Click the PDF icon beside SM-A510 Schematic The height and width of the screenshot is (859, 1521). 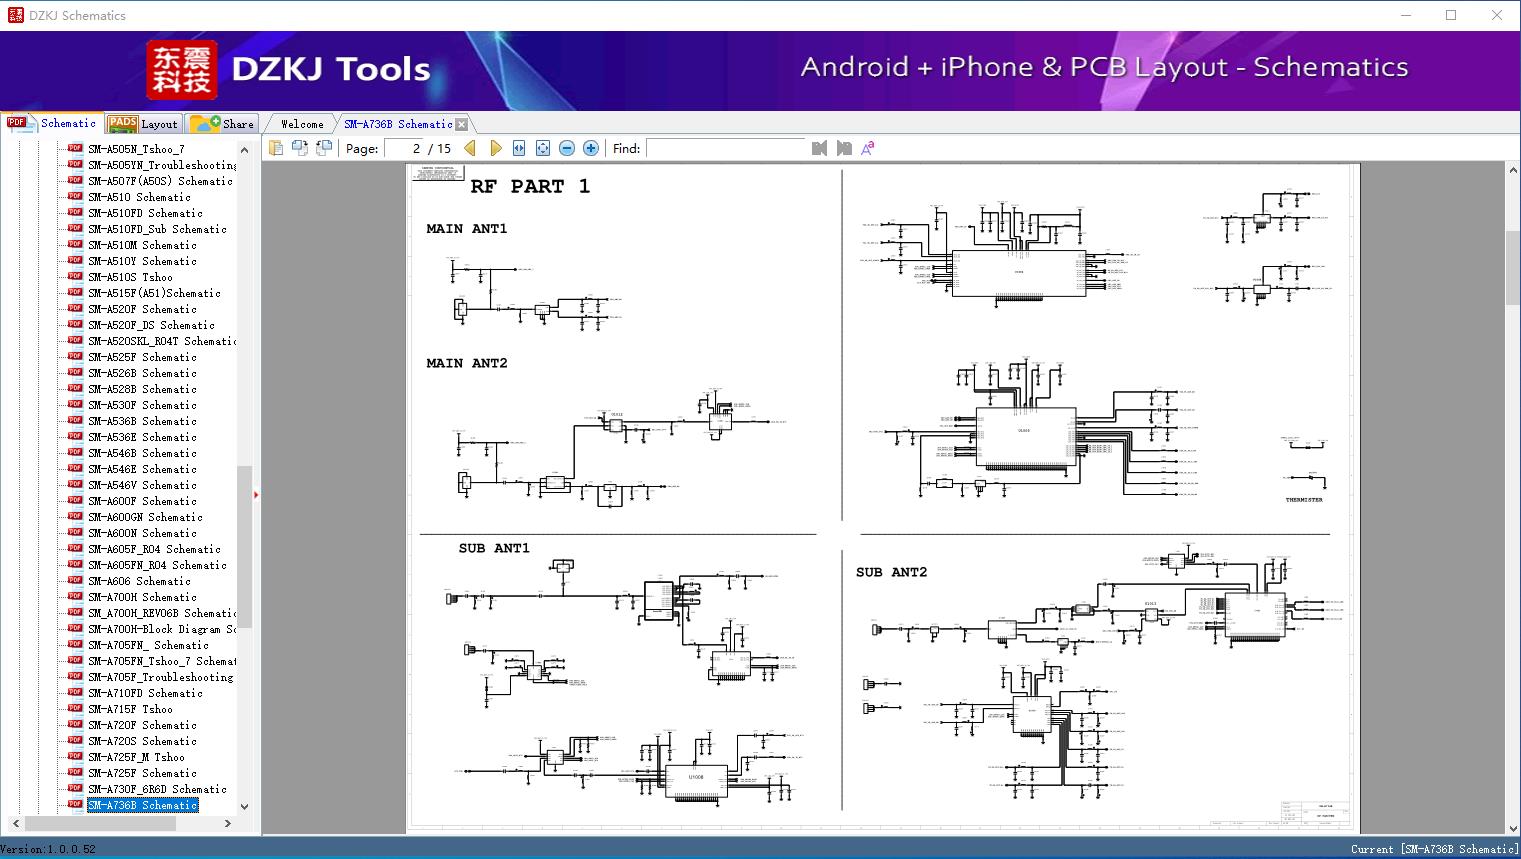coord(75,197)
